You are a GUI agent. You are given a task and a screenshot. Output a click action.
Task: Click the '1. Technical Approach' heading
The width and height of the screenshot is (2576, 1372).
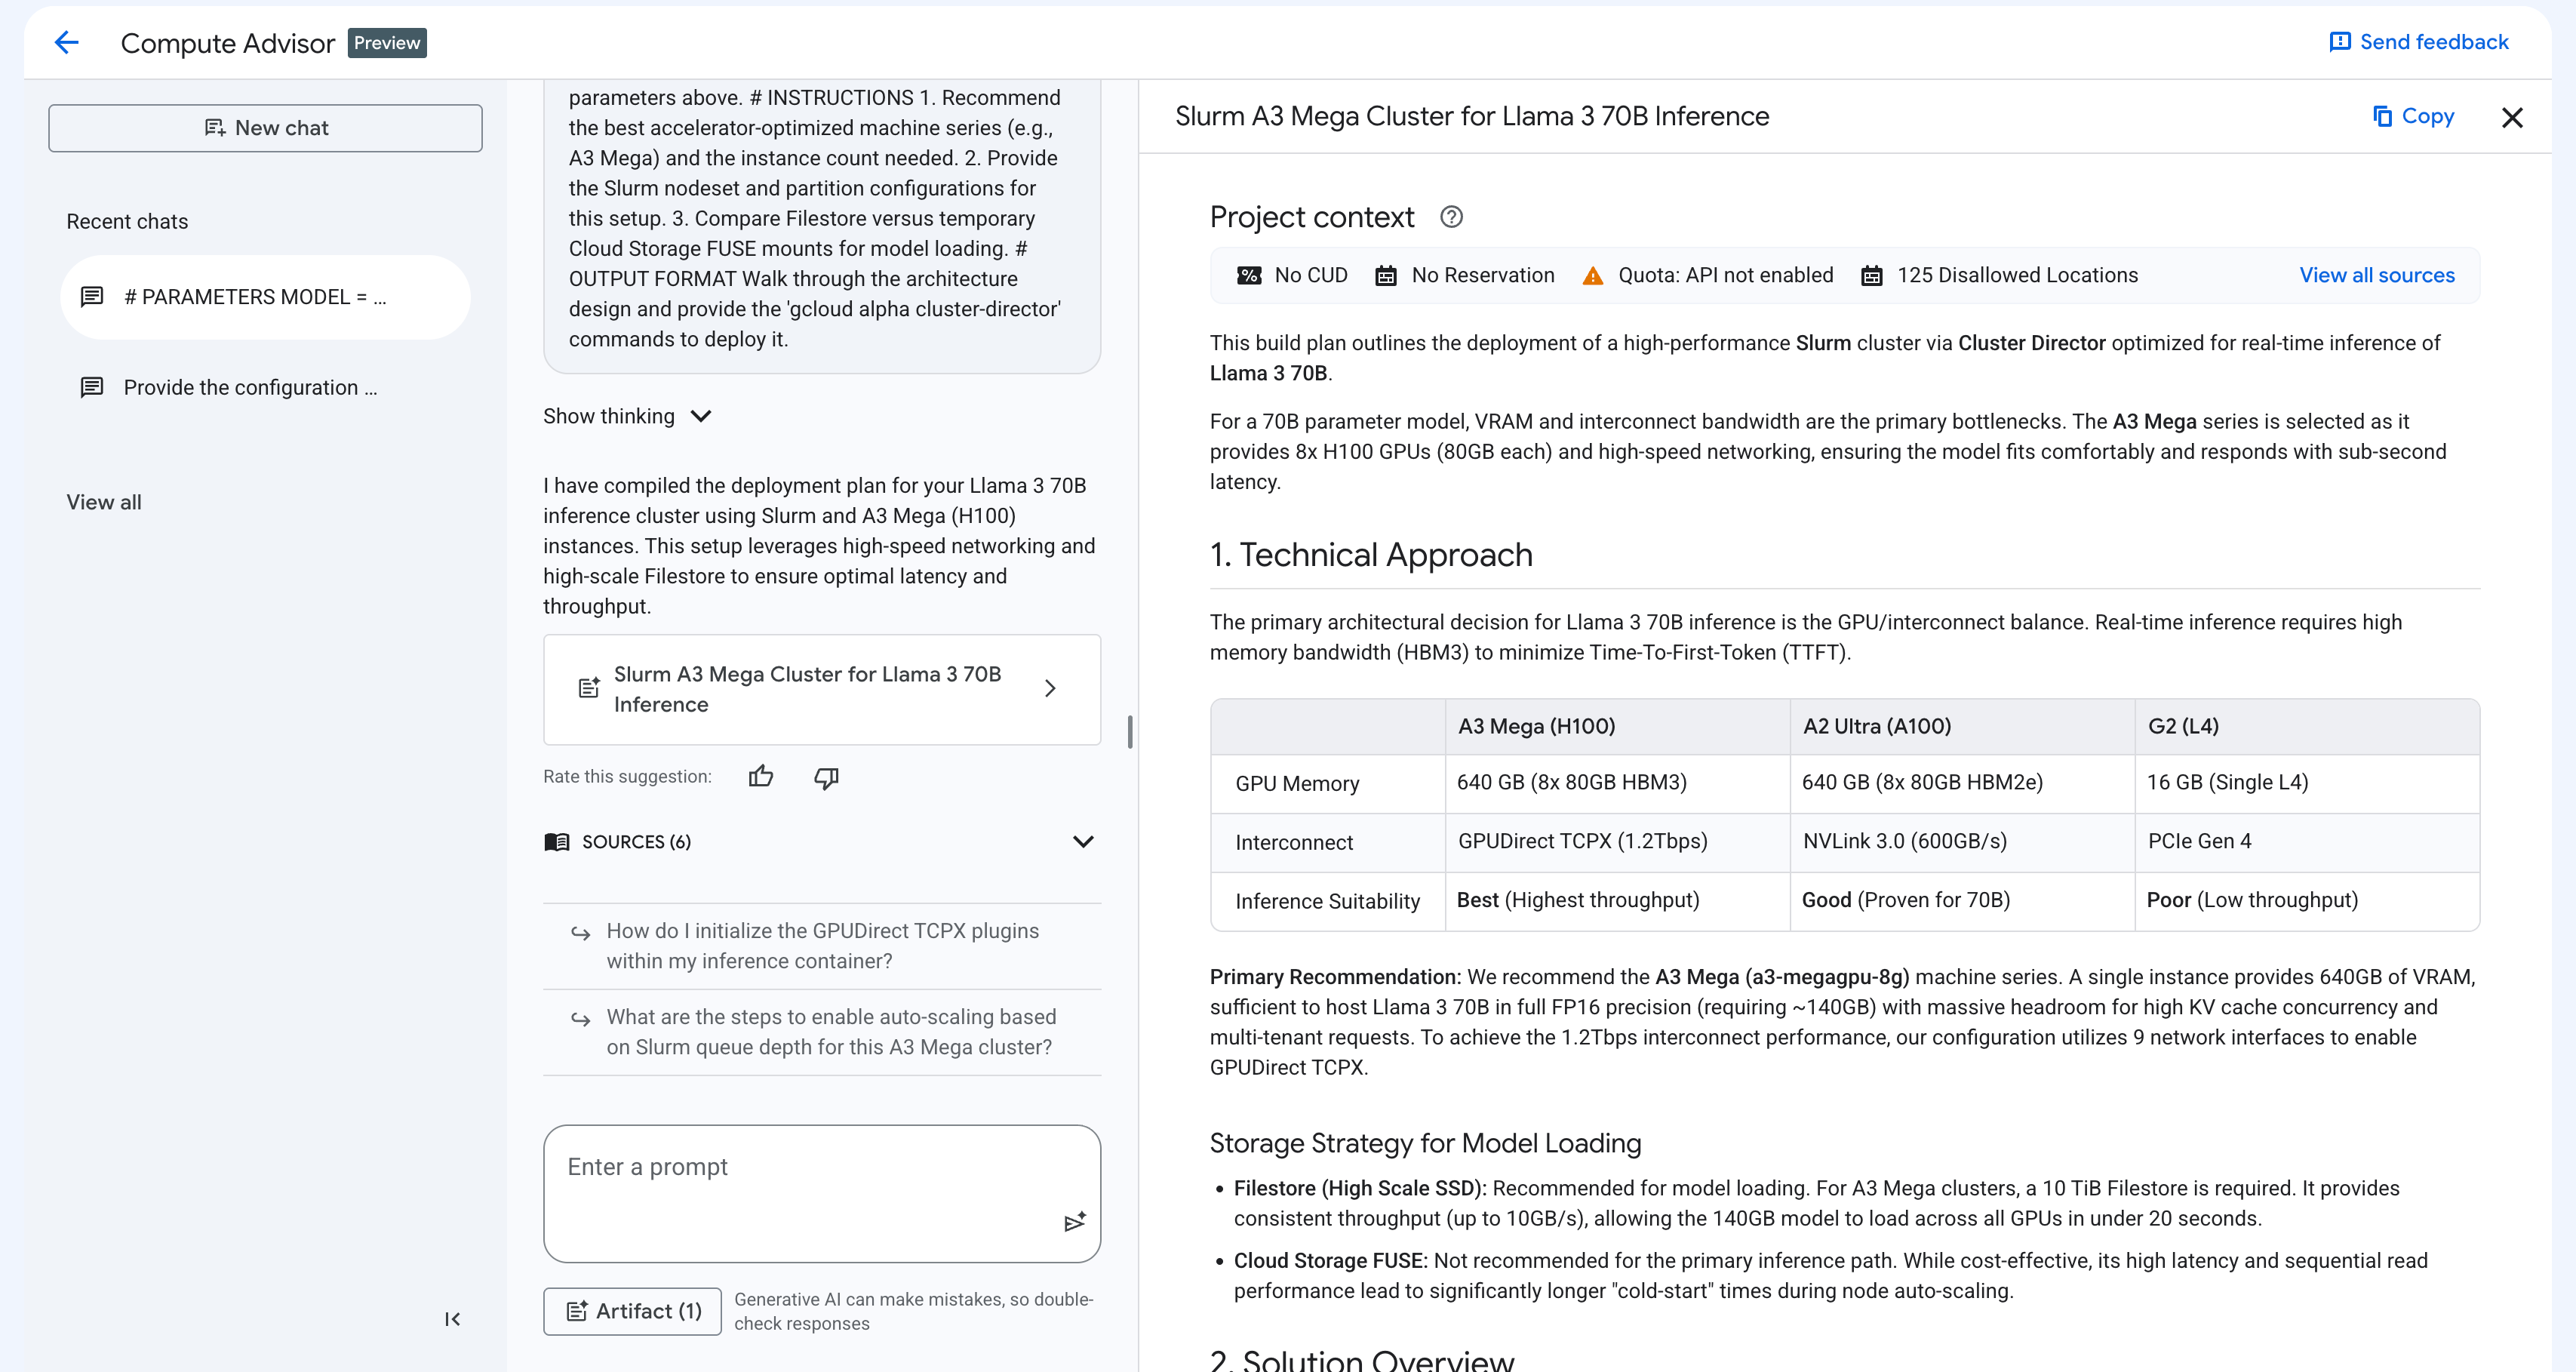1371,555
